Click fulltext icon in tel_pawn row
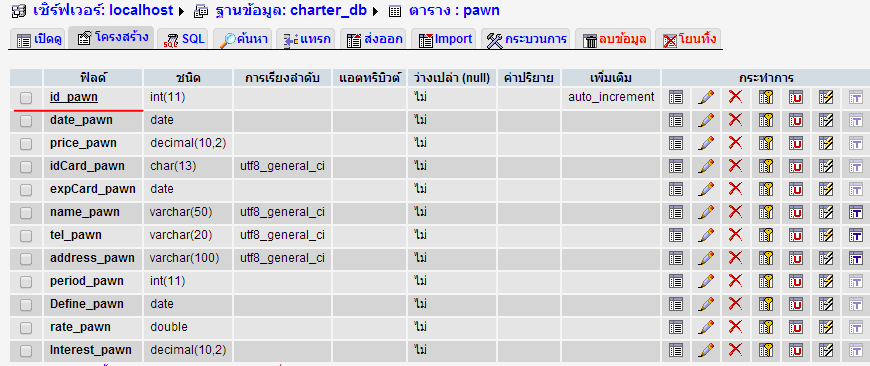This screenshot has width=870, height=366. (x=856, y=236)
